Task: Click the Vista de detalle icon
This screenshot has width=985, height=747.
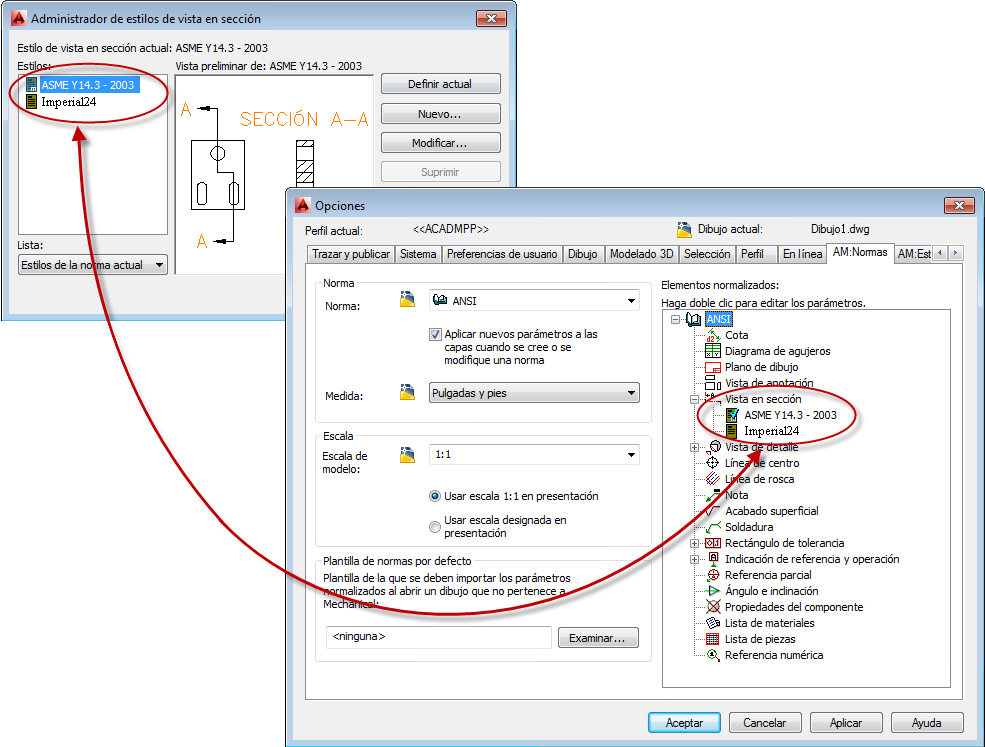Action: [714, 447]
